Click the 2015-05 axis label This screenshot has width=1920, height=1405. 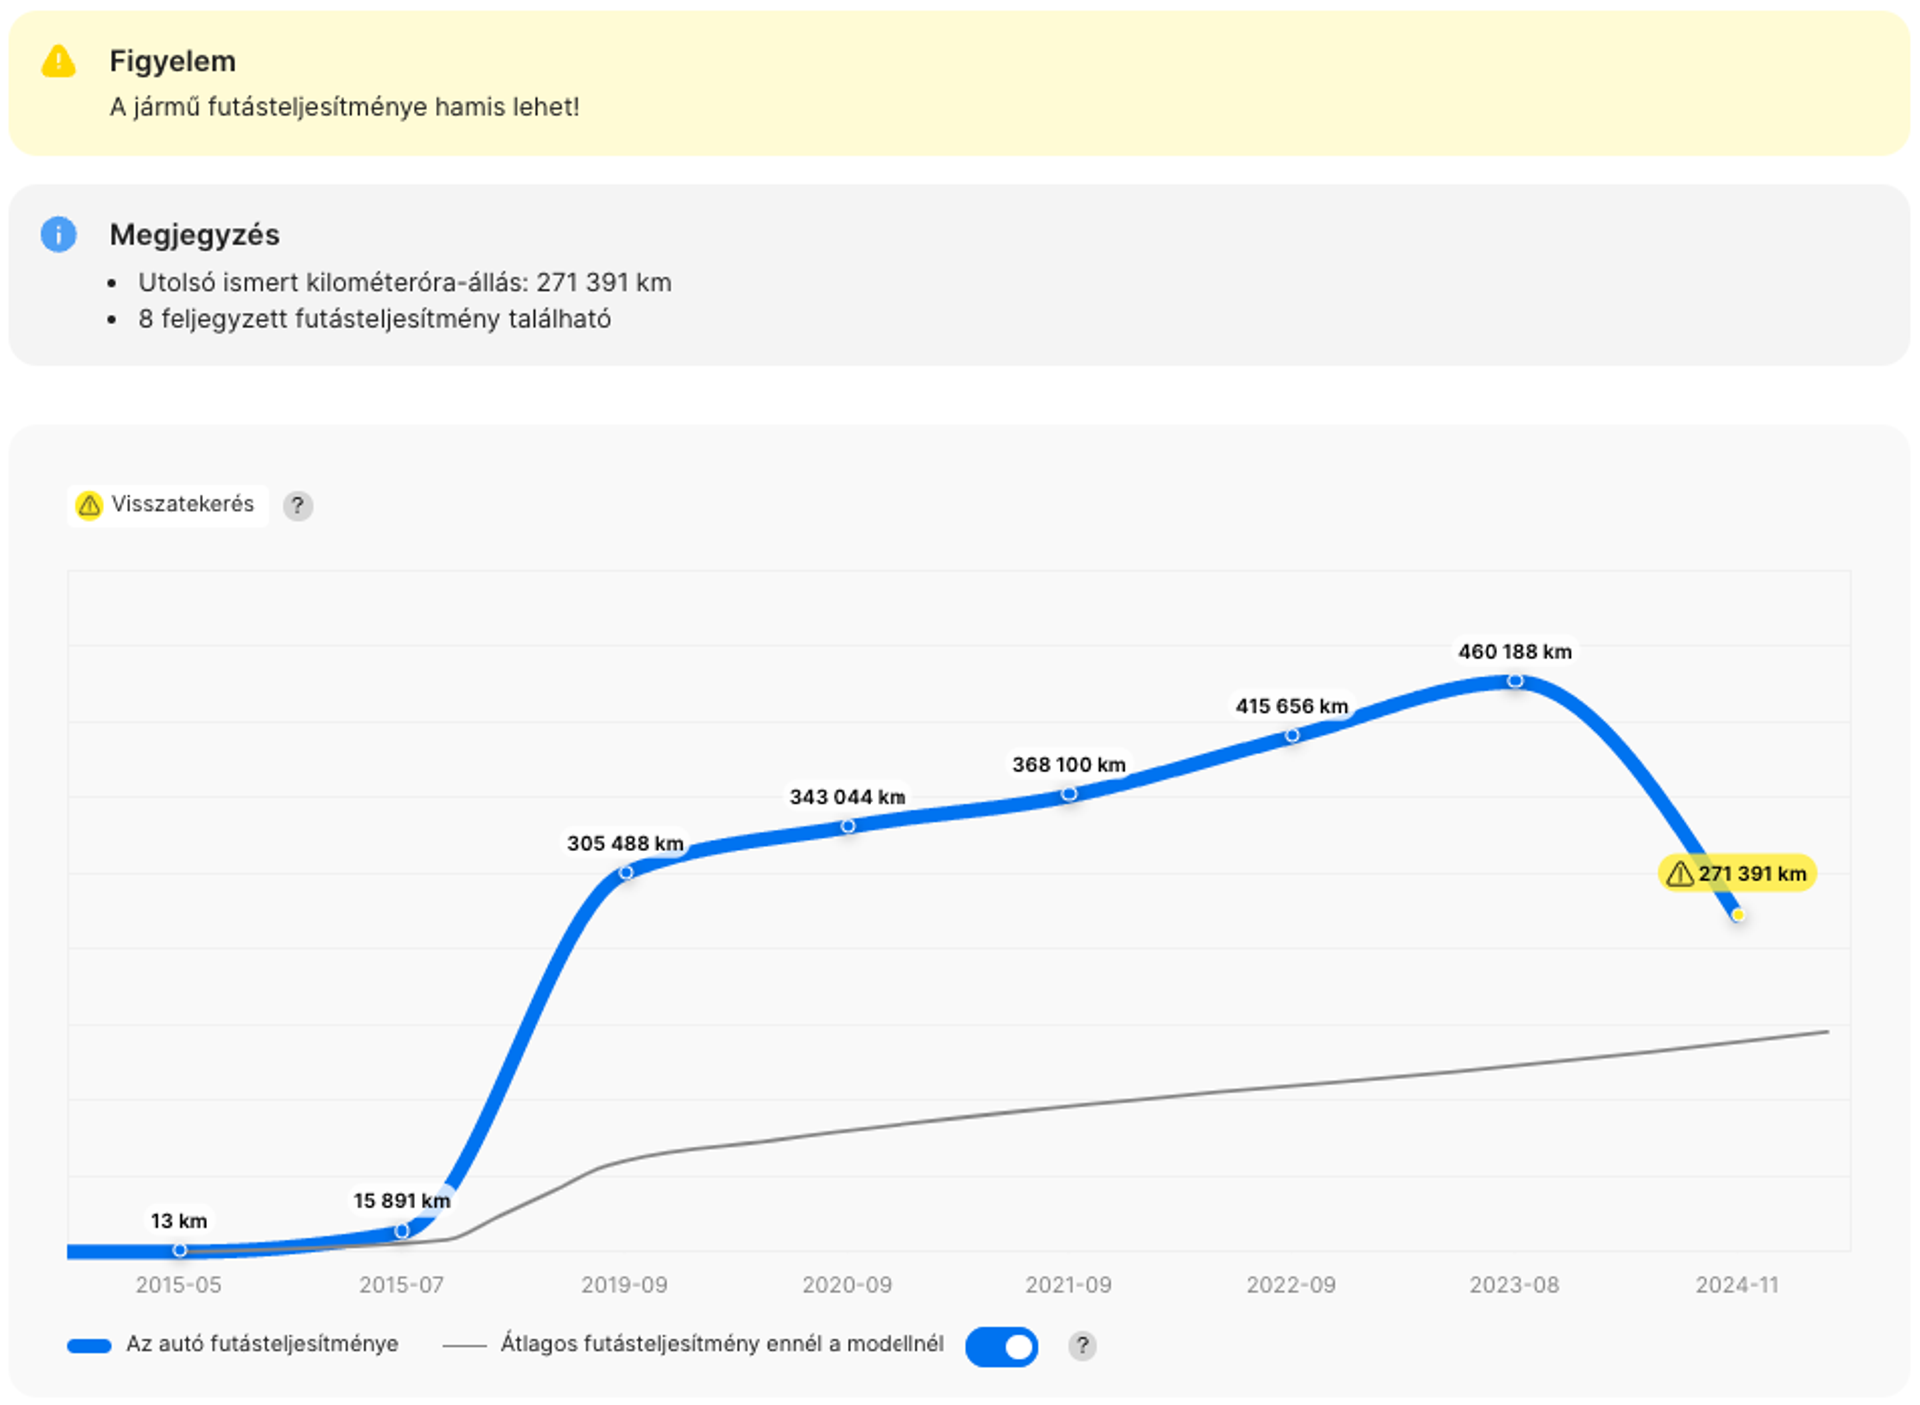[179, 1285]
